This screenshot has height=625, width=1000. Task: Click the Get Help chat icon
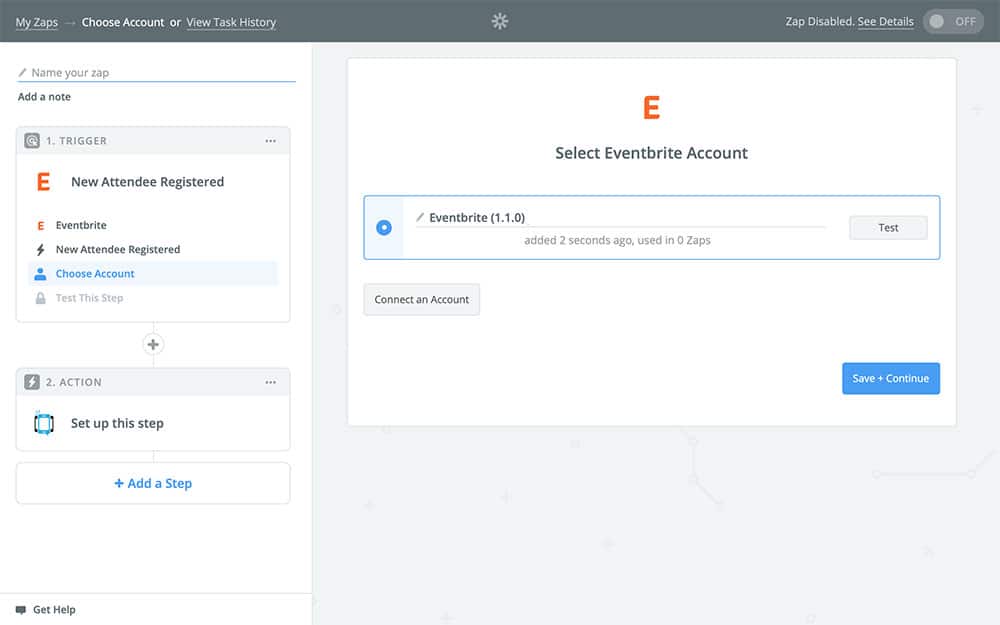tap(21, 610)
